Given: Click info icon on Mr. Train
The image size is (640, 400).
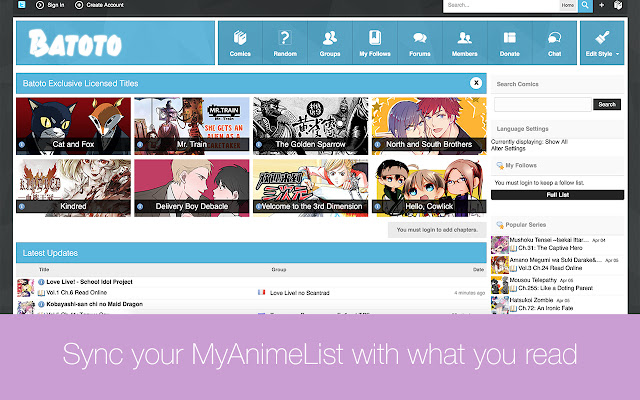Looking at the screenshot, I should click(x=140, y=144).
